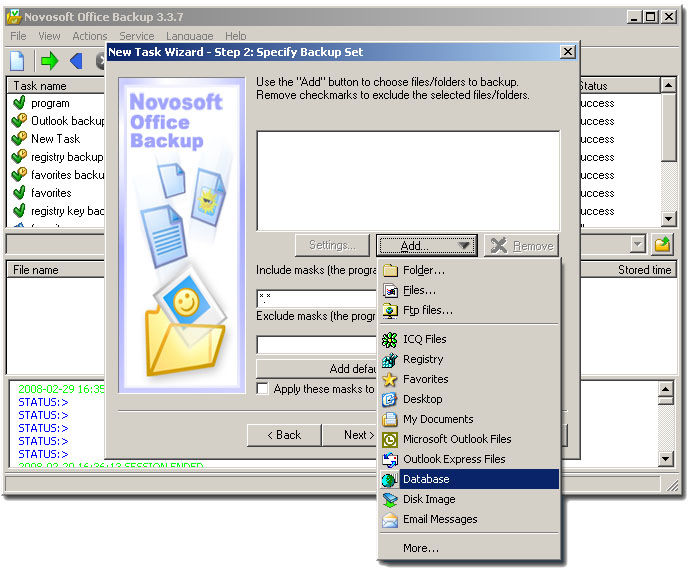Click the Disk Image icon in menu
Viewport: 695px width, 573px height.
[390, 499]
